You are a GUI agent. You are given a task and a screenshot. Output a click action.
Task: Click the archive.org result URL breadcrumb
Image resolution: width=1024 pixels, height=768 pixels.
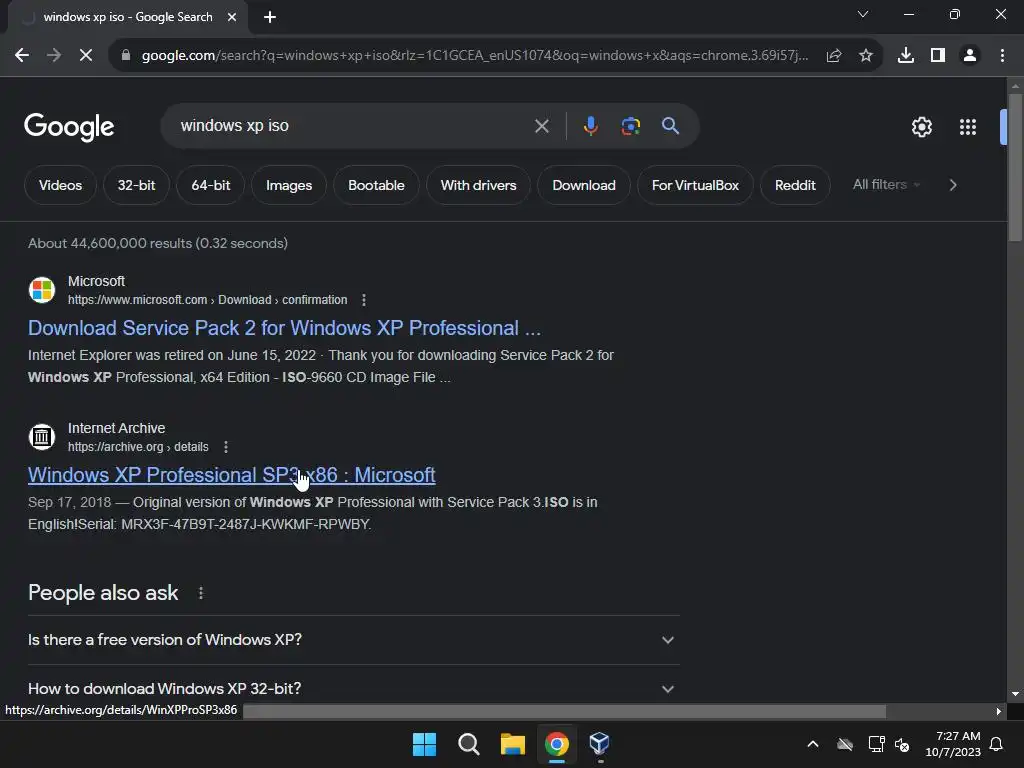point(138,447)
